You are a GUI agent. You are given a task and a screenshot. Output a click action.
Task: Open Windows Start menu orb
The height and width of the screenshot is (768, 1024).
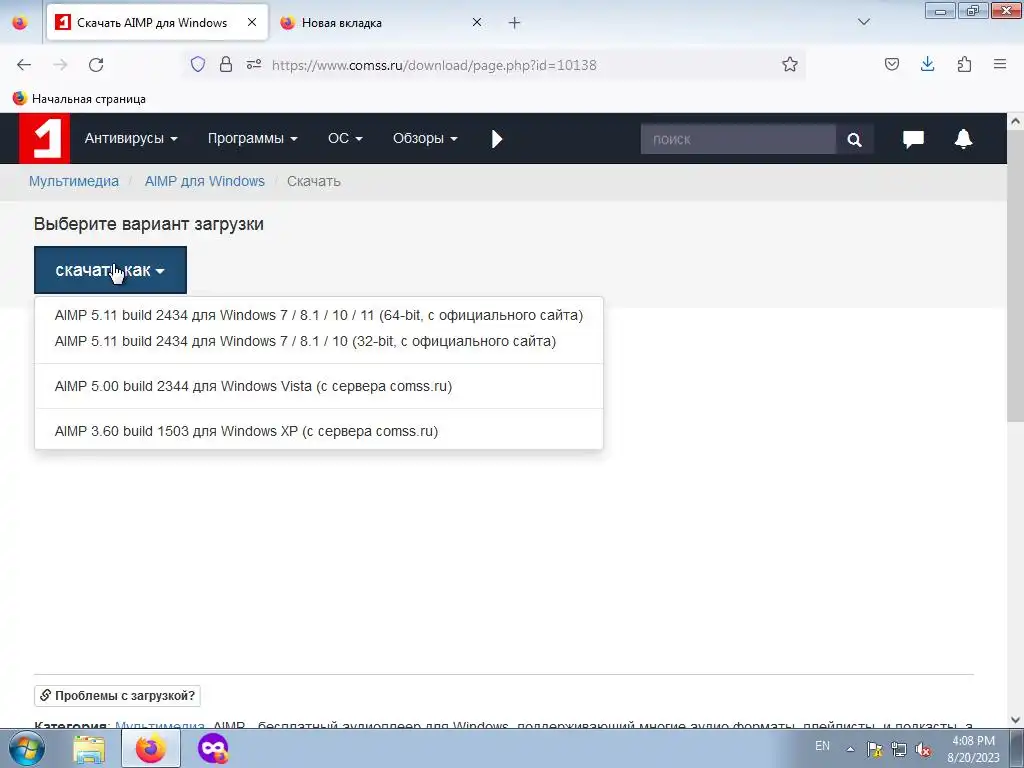[x=26, y=748]
